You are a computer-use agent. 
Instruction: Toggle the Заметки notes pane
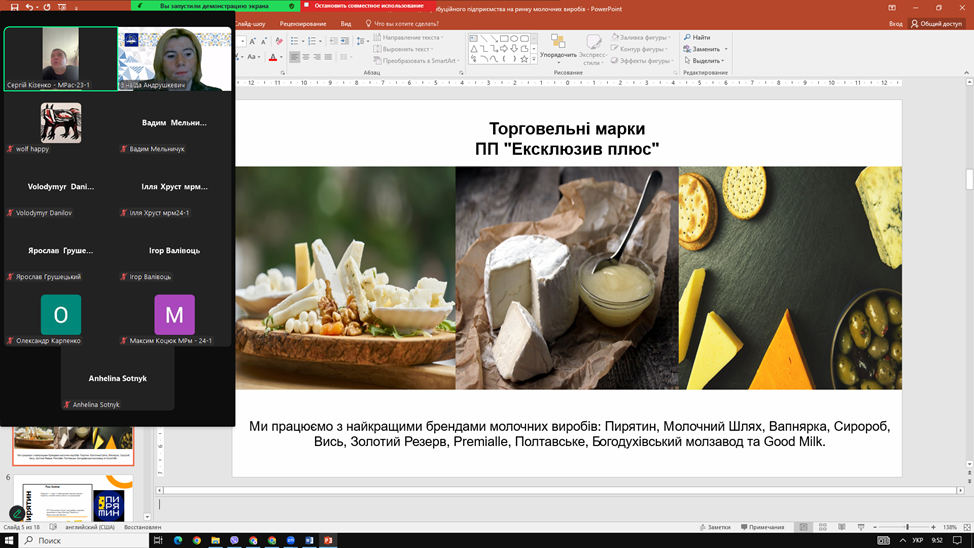click(x=715, y=527)
